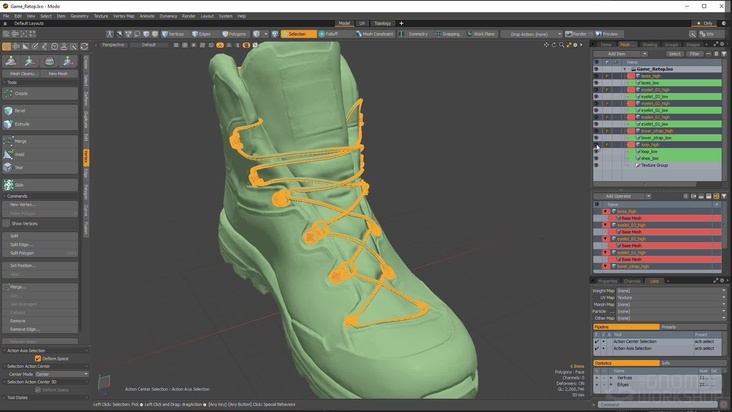Toggle Snapping in the toolbar

click(448, 34)
